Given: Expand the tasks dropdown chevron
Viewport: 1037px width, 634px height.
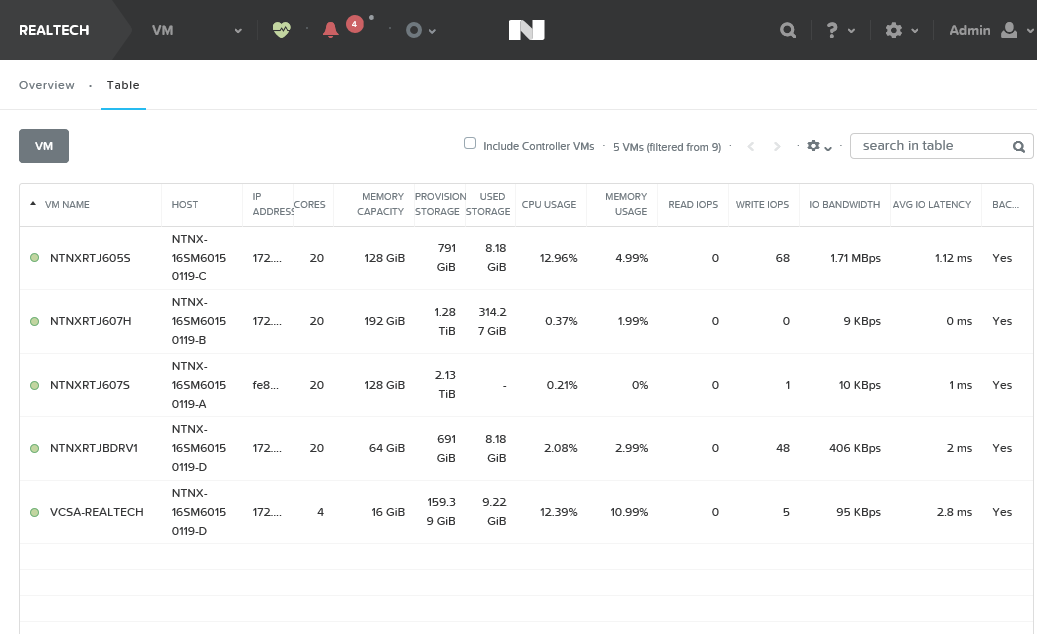Looking at the screenshot, I should coord(433,31).
